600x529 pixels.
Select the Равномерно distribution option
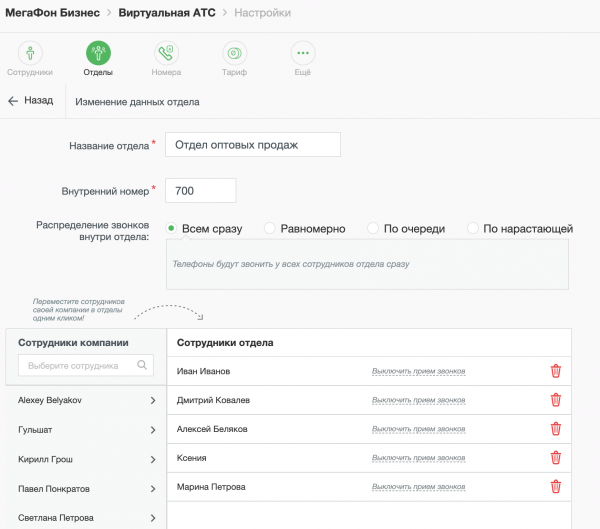(270, 229)
